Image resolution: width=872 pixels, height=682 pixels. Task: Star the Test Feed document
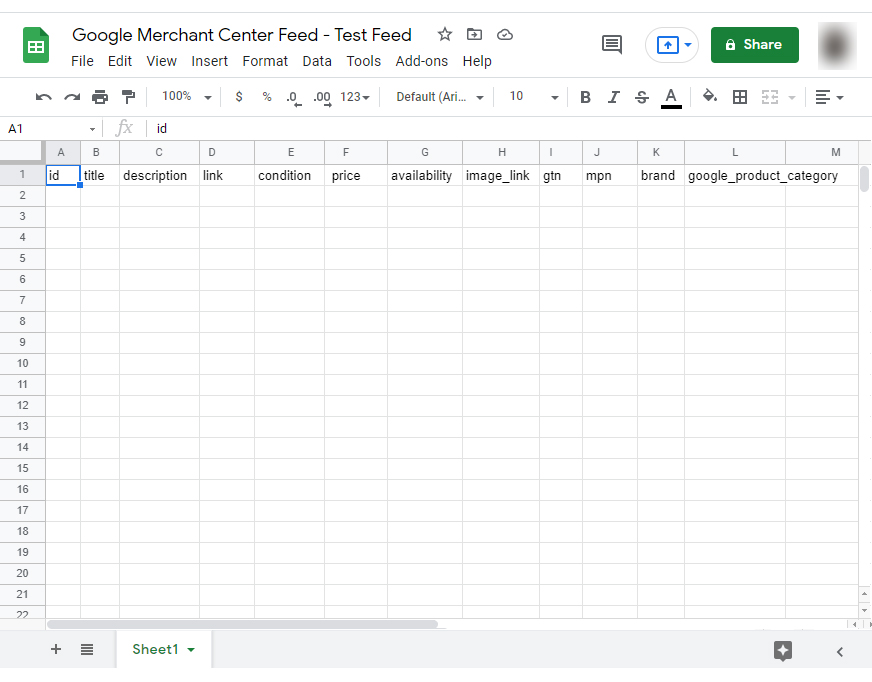coord(444,34)
